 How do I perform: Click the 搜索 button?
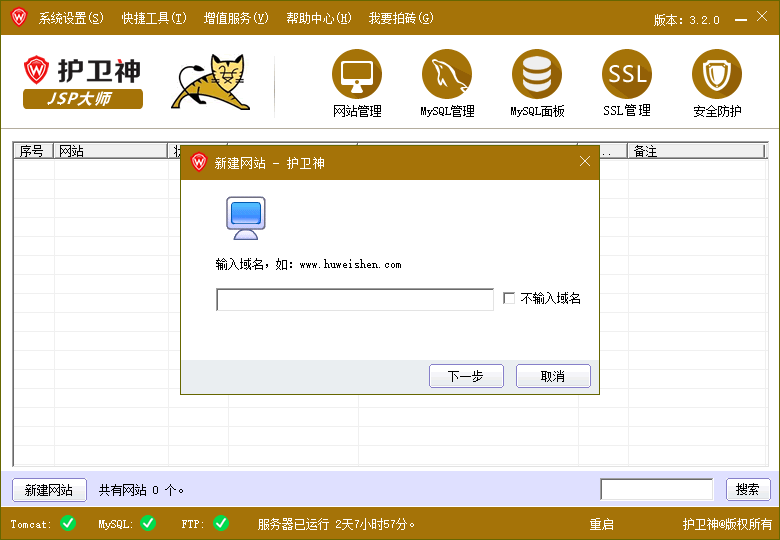[x=748, y=489]
